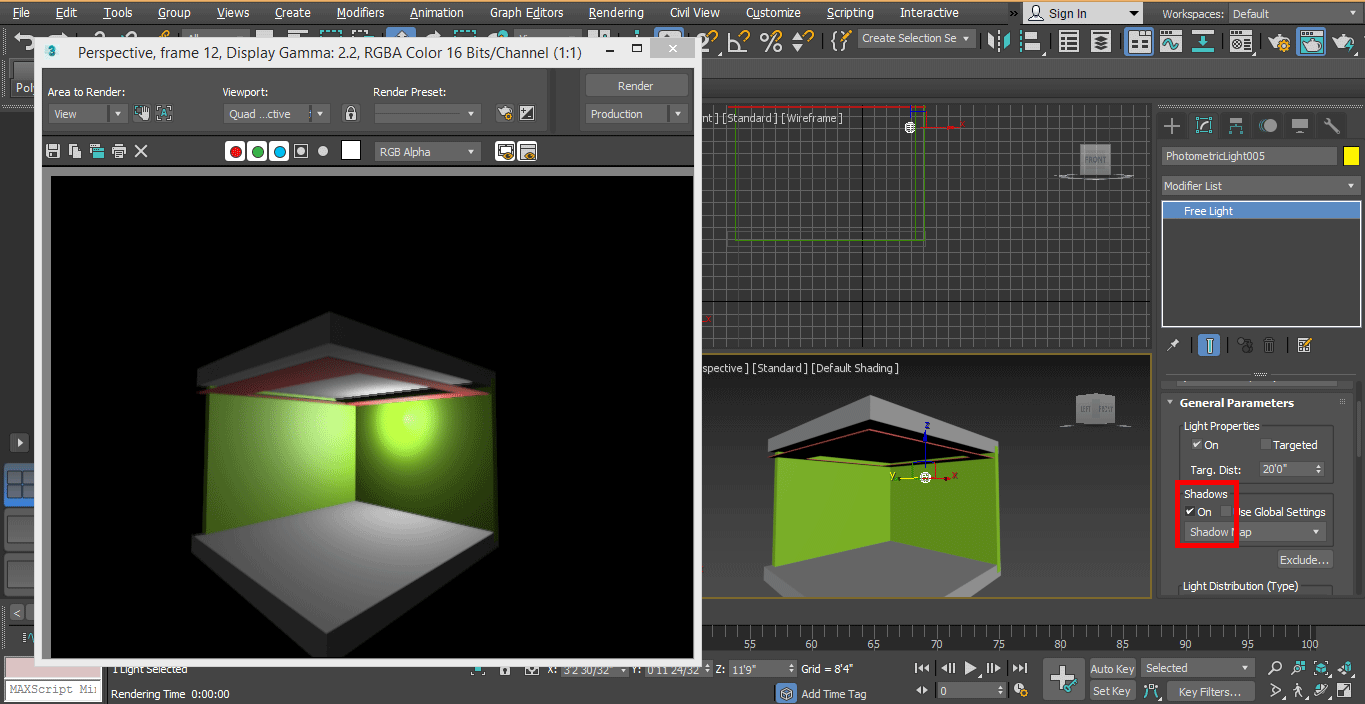This screenshot has height=704, width=1365.
Task: Open the Graph Editors menu
Action: 526,13
